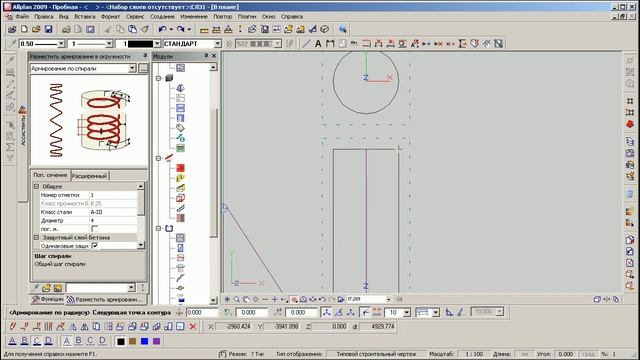Open the Справка menu
Screen dimensions: 640x360
(292, 17)
